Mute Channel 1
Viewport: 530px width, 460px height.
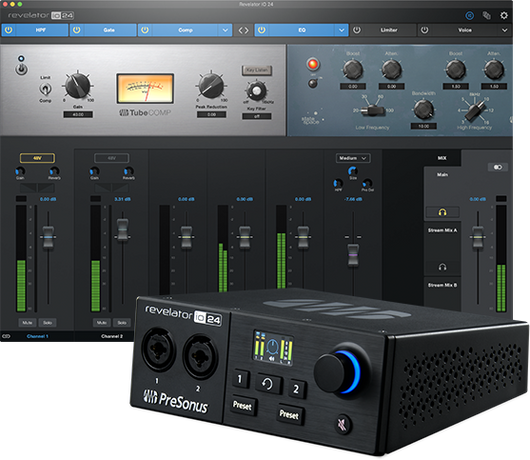pos(27,323)
